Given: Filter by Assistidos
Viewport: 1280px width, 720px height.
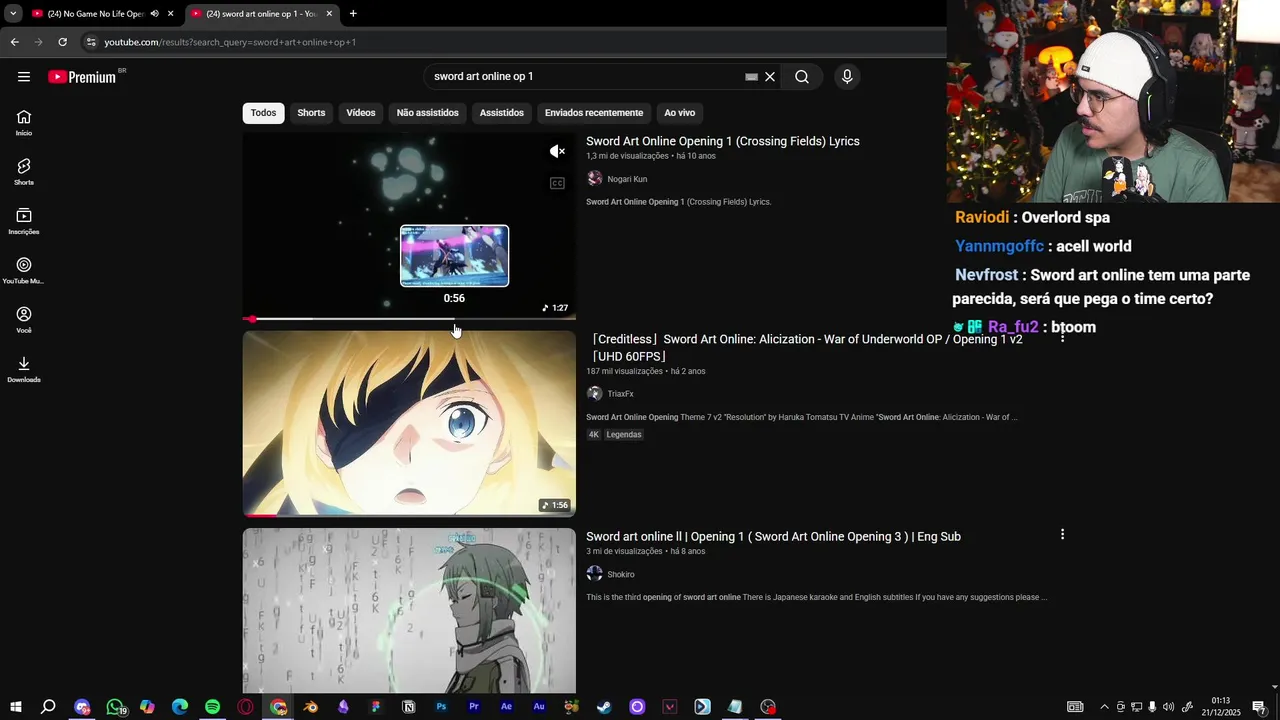Looking at the screenshot, I should coord(502,113).
